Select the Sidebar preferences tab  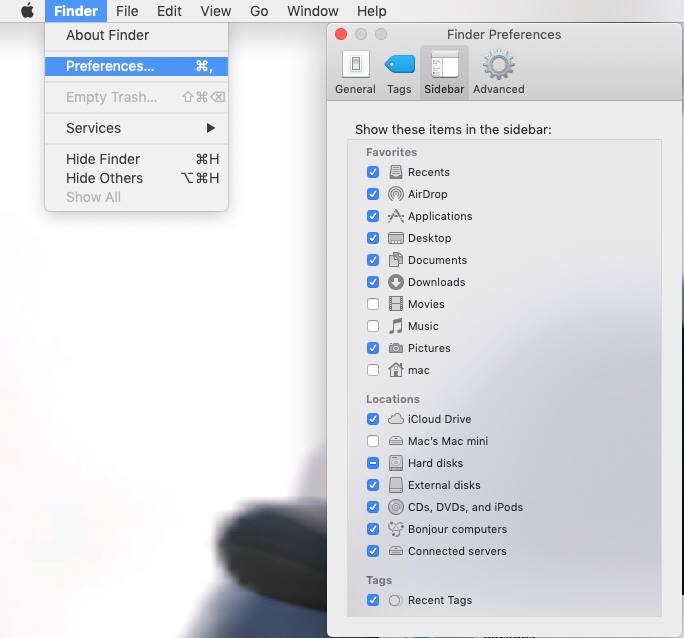(444, 72)
